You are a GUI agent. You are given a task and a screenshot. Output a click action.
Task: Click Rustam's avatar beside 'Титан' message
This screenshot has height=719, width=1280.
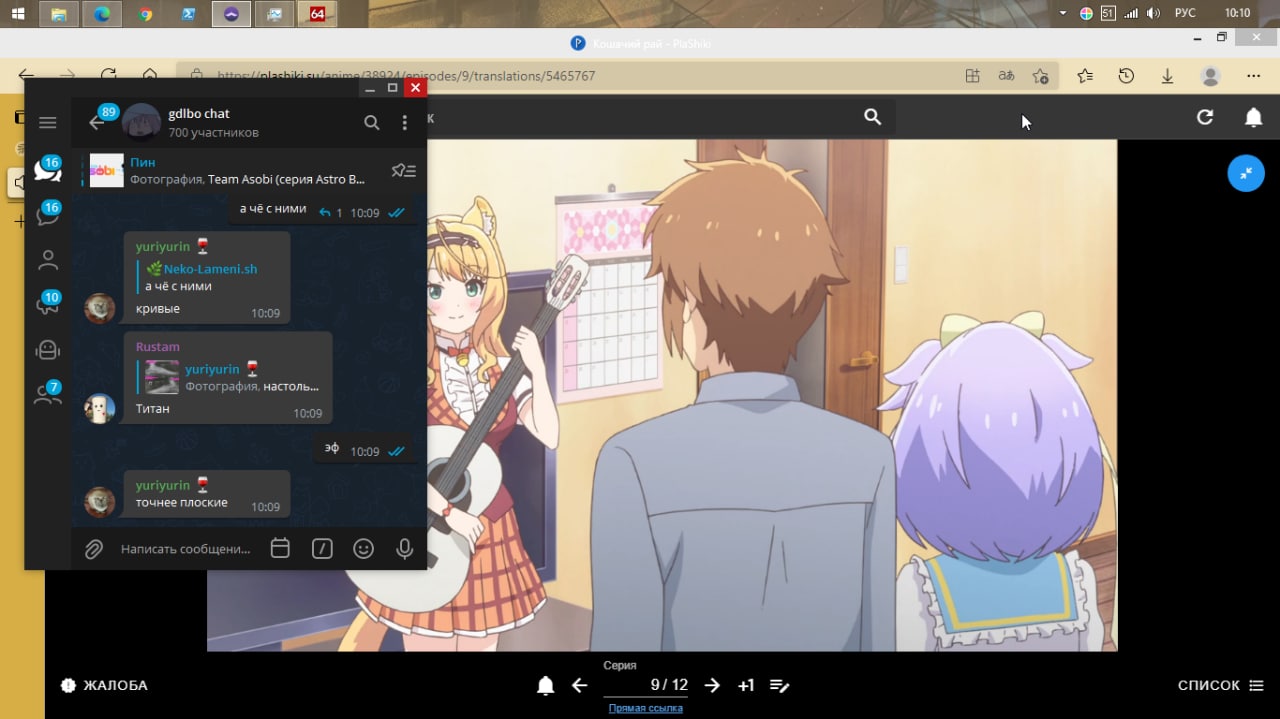99,408
